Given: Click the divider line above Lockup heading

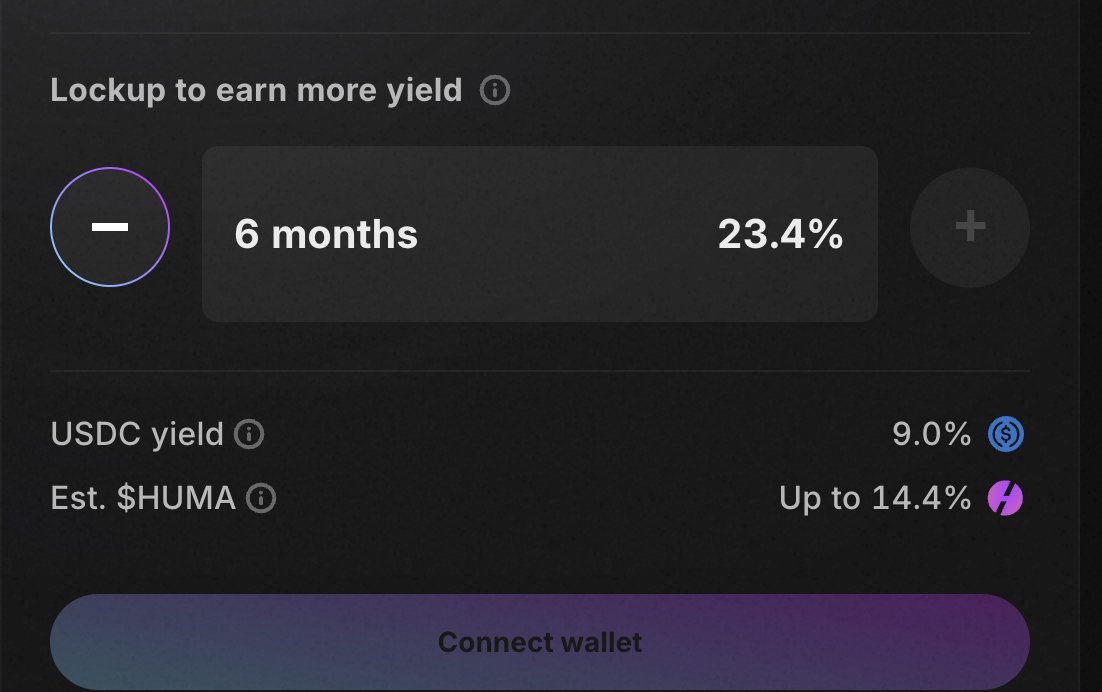Looking at the screenshot, I should (x=540, y=33).
